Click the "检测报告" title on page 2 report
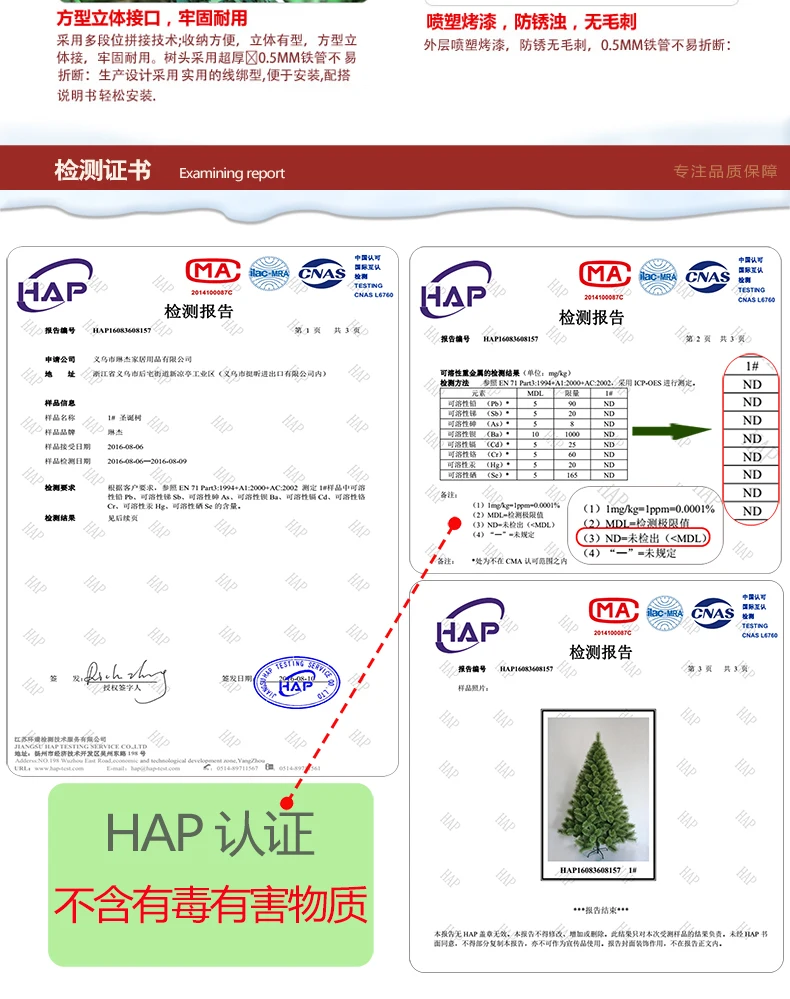Image resolution: width=790 pixels, height=999 pixels. 591,317
